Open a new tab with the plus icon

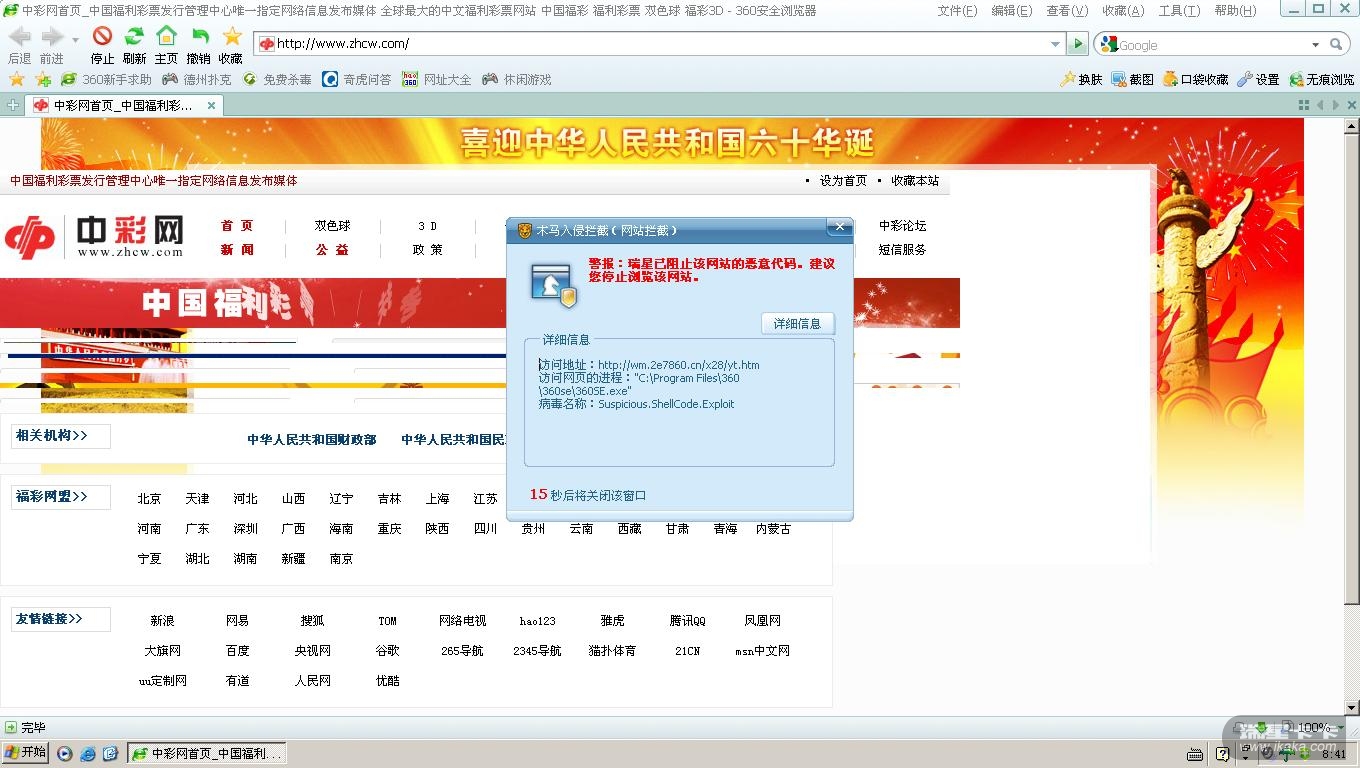(12, 105)
